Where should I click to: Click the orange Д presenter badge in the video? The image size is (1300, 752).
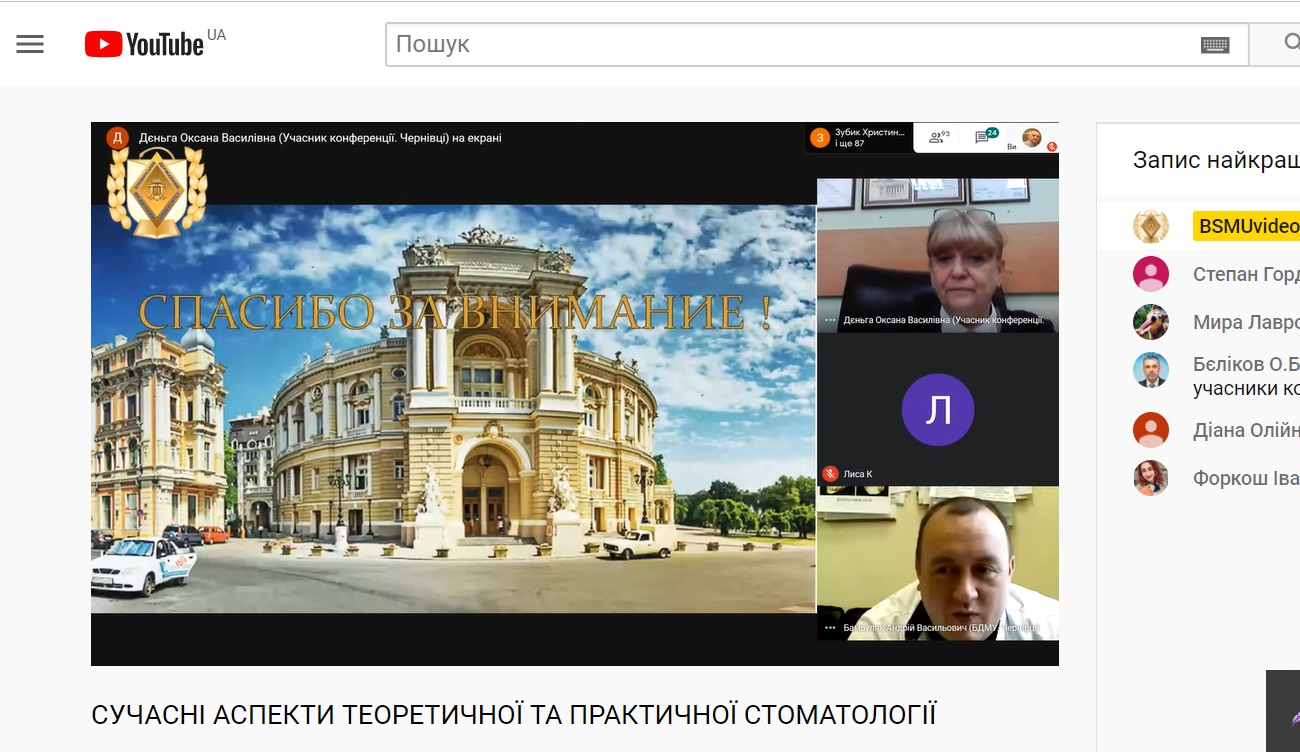point(117,138)
